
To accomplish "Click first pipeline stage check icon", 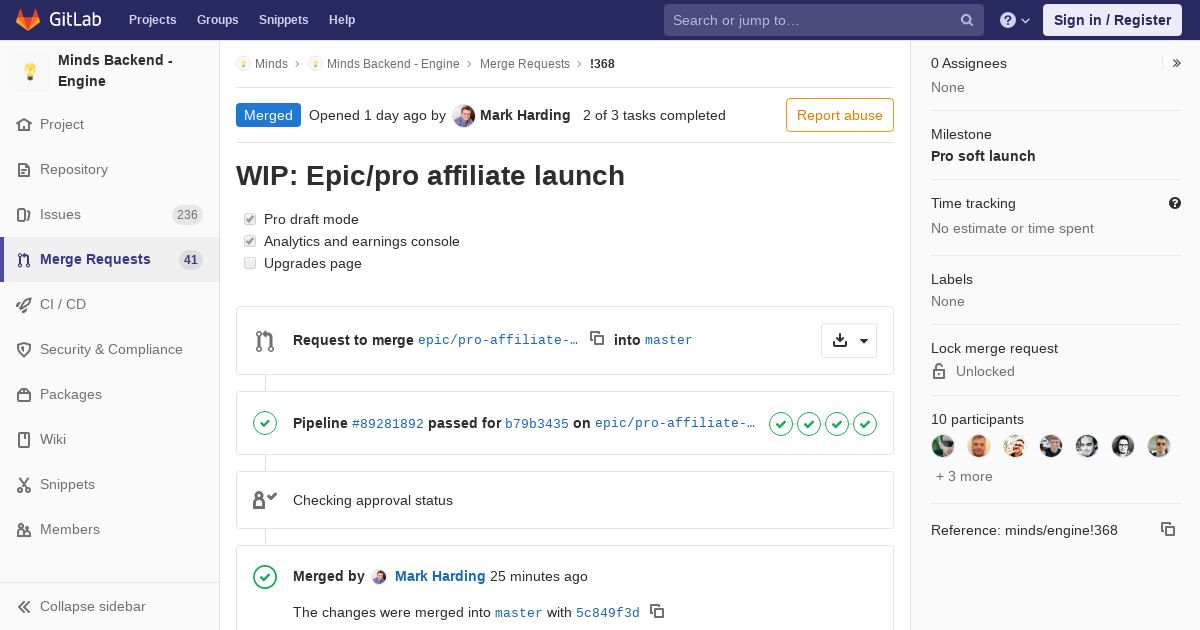I will [x=781, y=424].
